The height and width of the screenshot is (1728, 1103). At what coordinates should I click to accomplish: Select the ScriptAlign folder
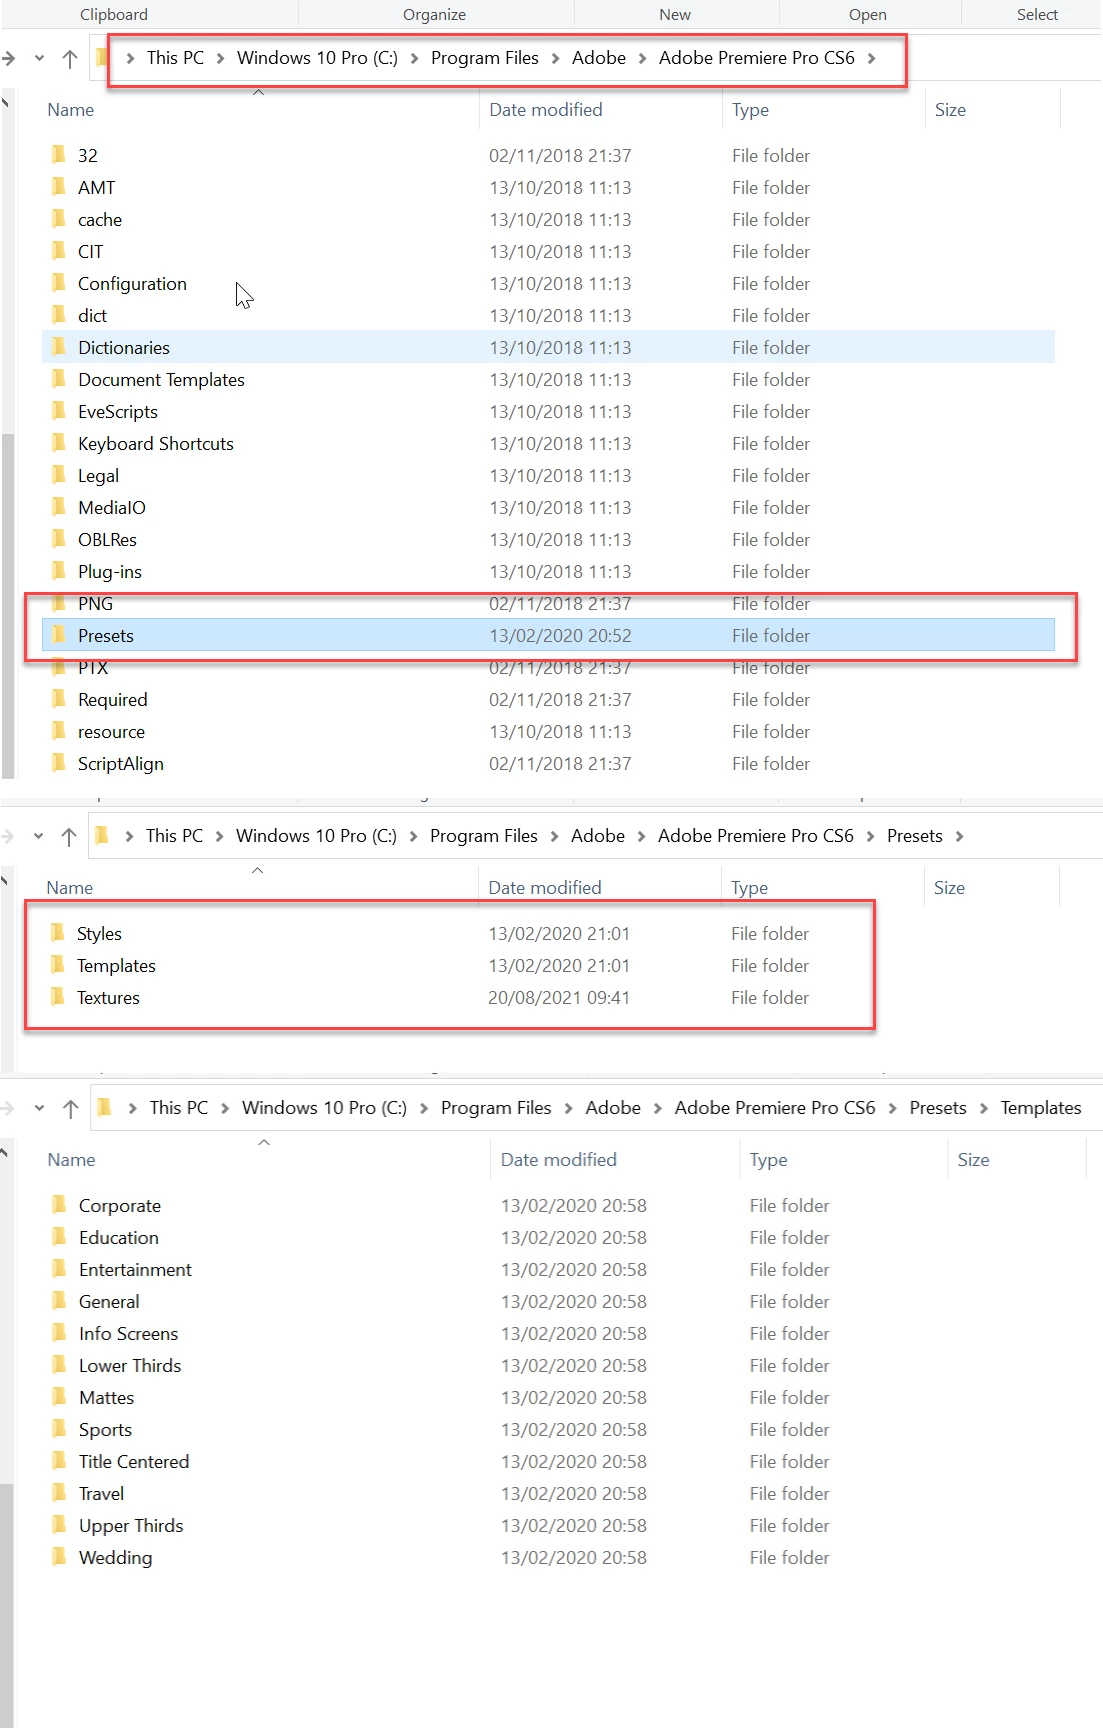pos(121,764)
